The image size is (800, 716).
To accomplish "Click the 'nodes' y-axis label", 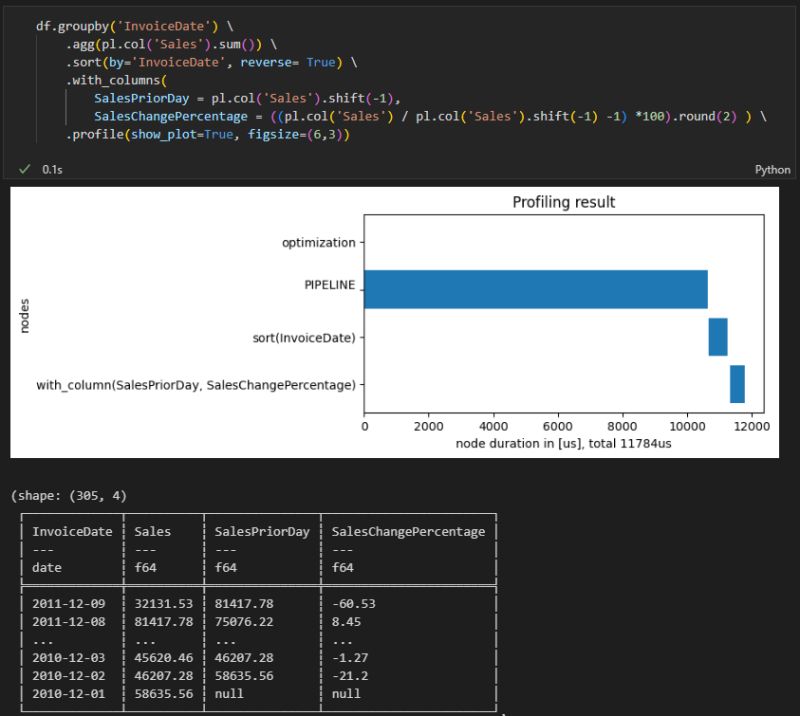I will (x=24, y=316).
